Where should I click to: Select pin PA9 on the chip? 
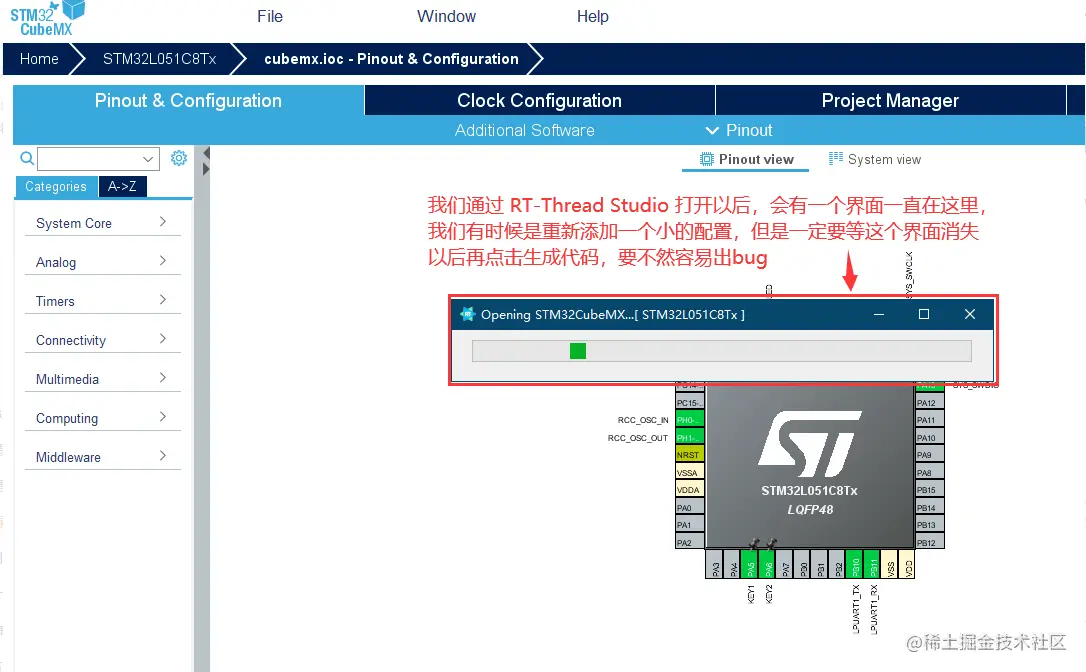929,455
